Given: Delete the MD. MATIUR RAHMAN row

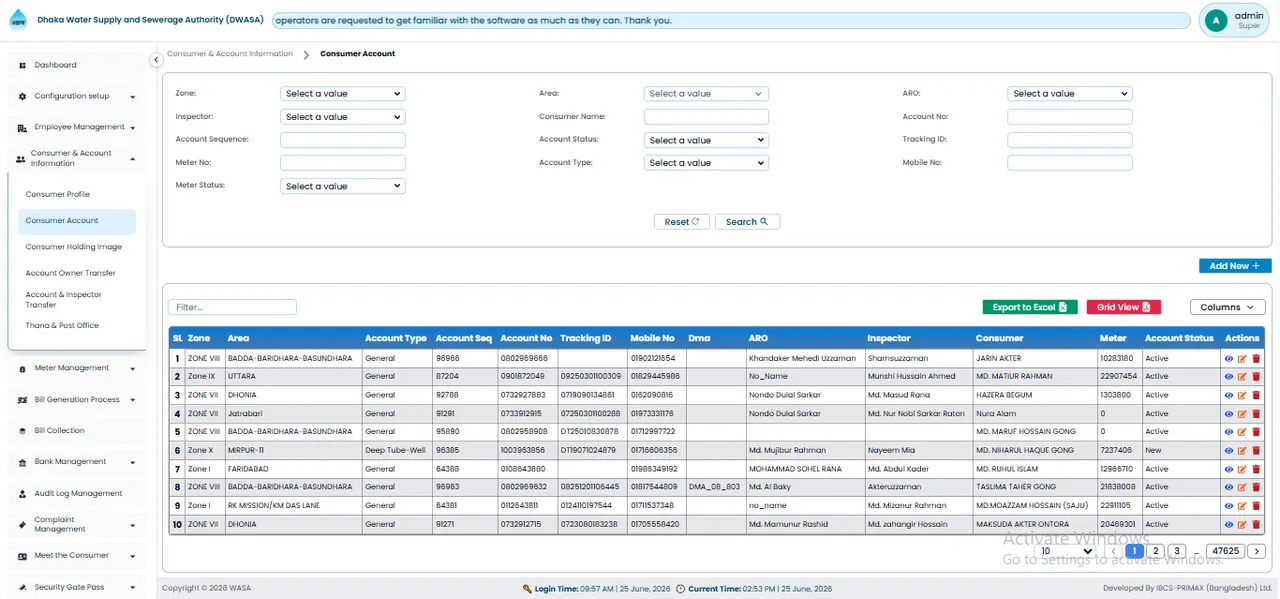Looking at the screenshot, I should (x=1256, y=377).
